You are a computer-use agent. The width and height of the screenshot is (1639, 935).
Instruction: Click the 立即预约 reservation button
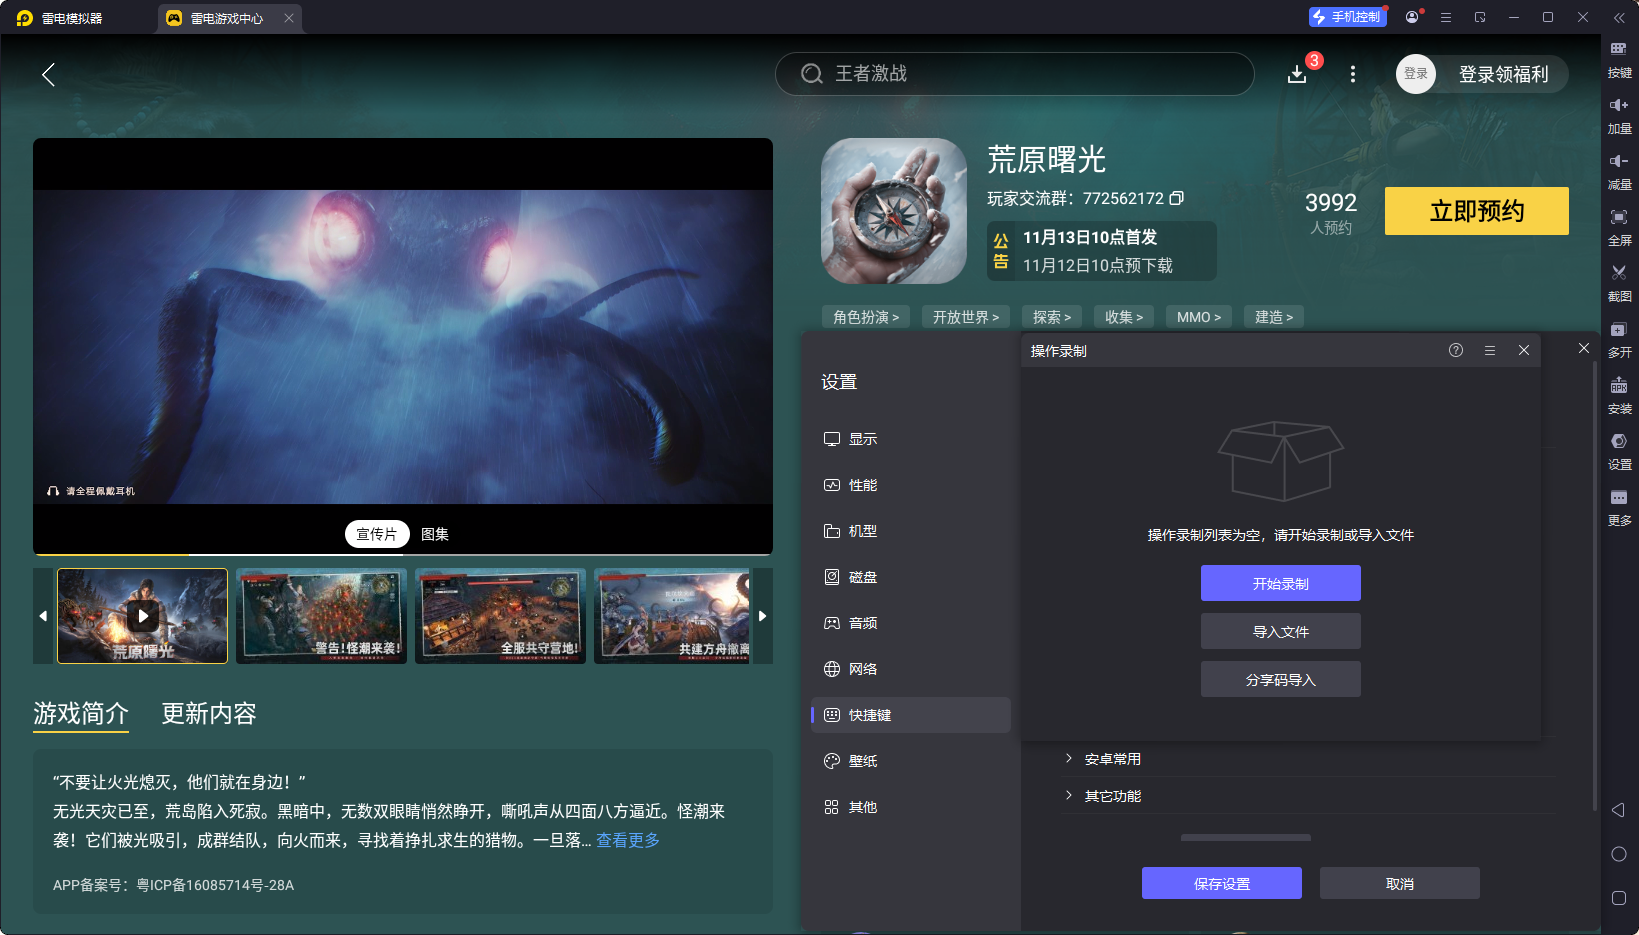1476,211
